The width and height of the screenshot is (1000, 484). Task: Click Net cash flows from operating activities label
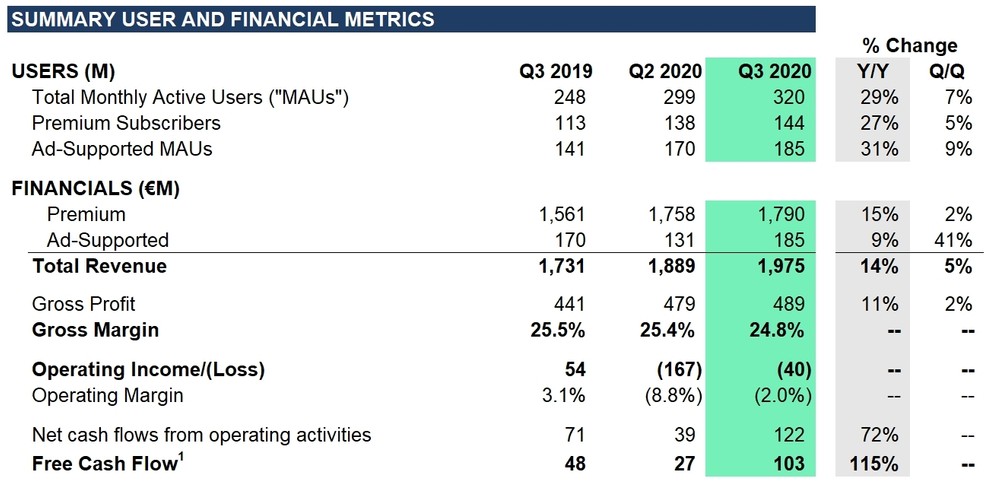tap(201, 435)
